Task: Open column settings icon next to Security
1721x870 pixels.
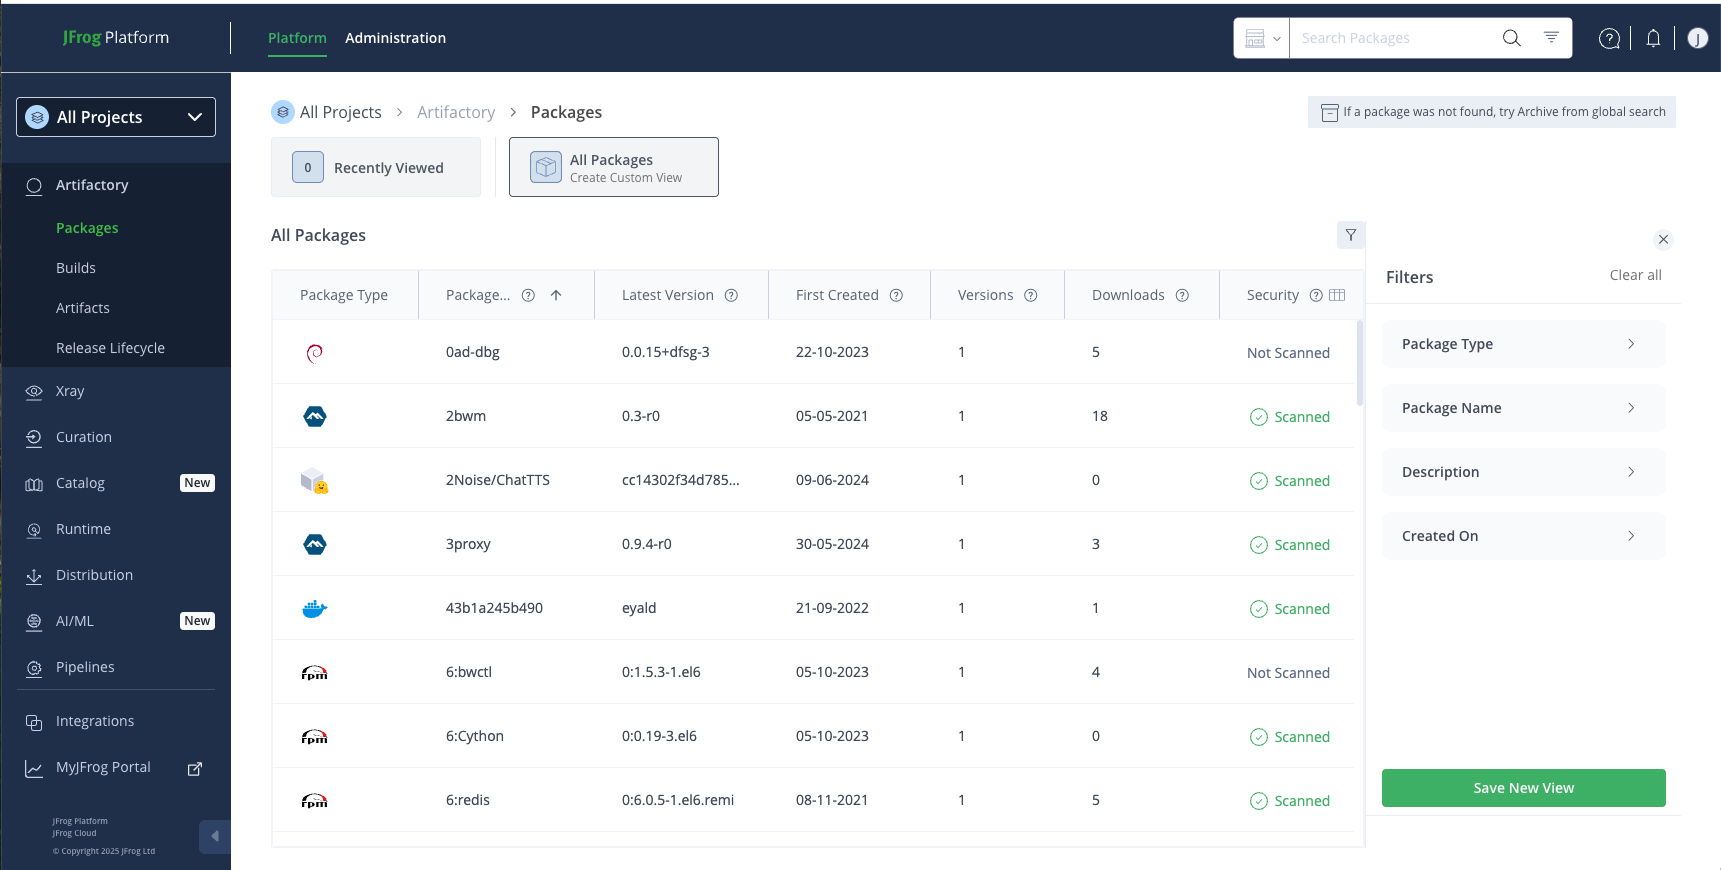Action: tap(1337, 295)
